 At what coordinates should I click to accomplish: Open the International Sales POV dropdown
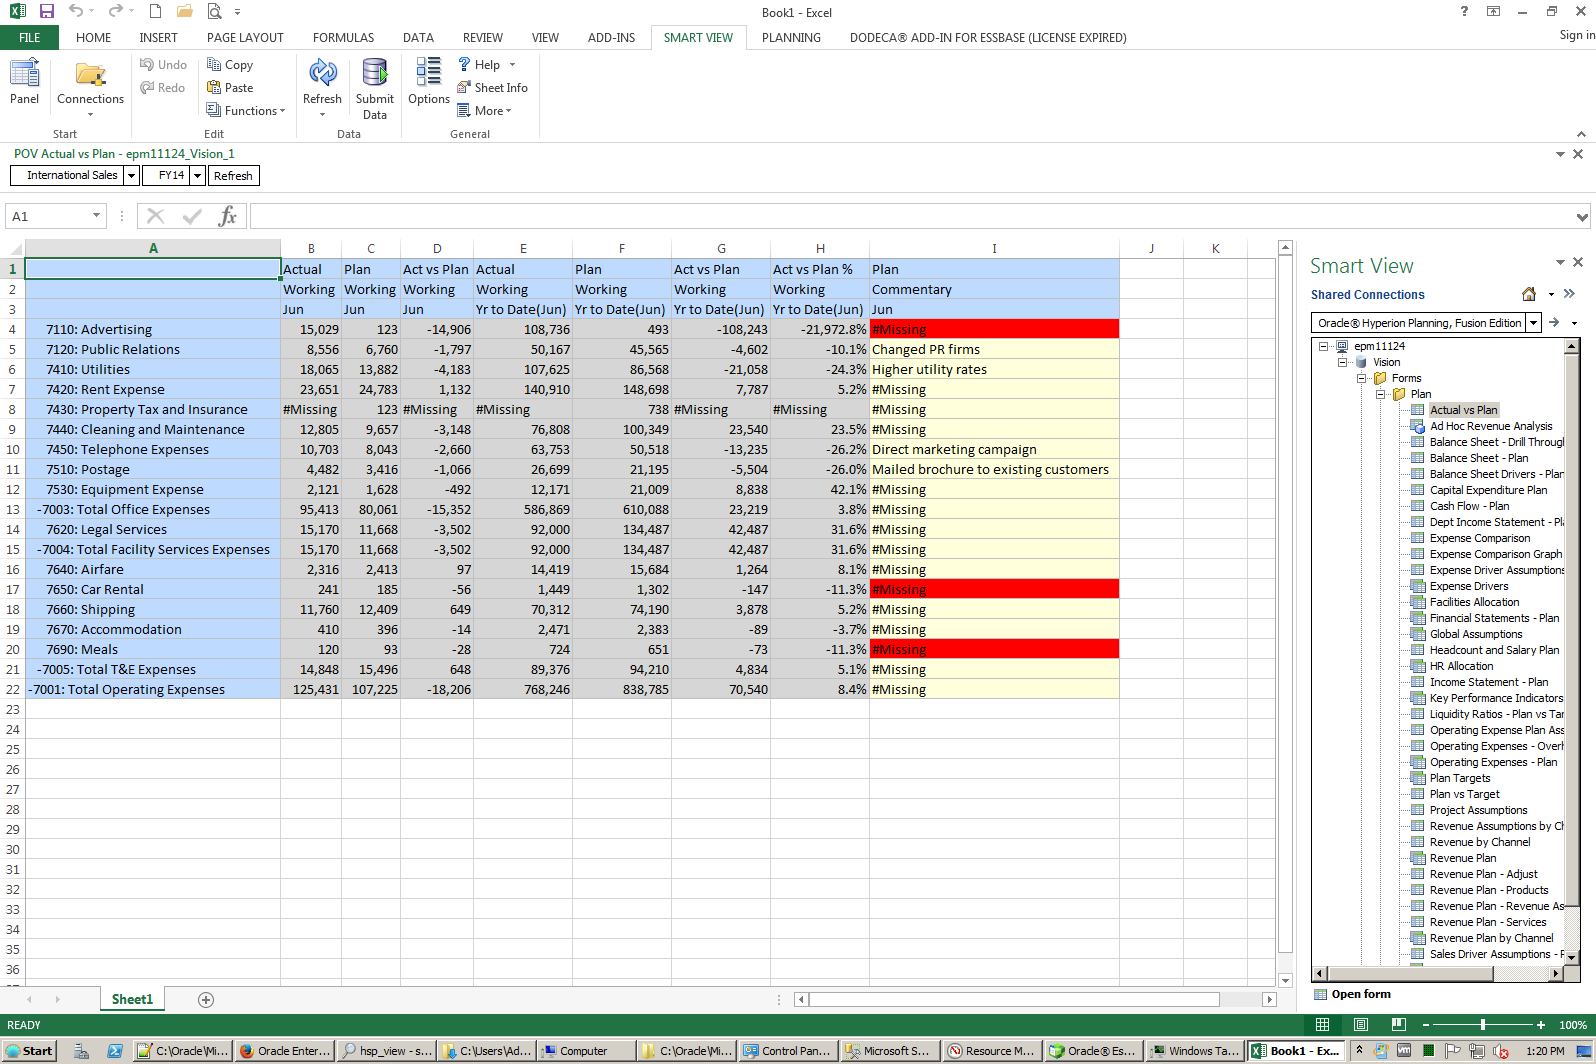[131, 176]
